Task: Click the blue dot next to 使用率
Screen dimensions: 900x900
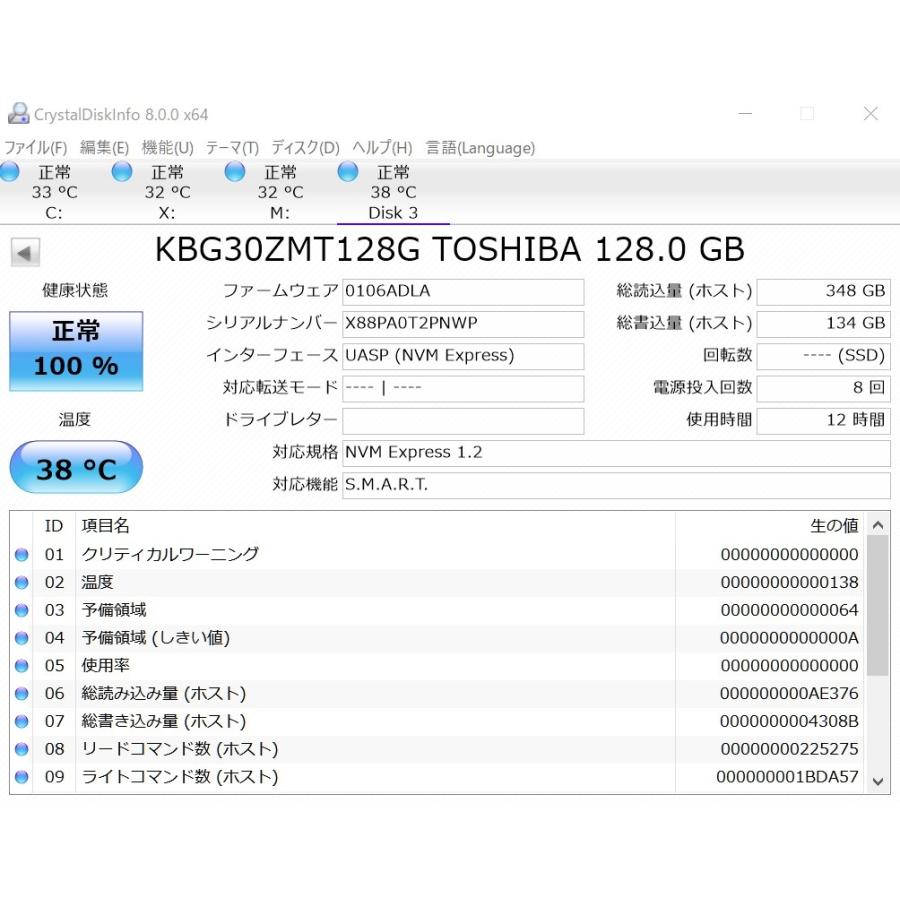Action: pos(21,665)
